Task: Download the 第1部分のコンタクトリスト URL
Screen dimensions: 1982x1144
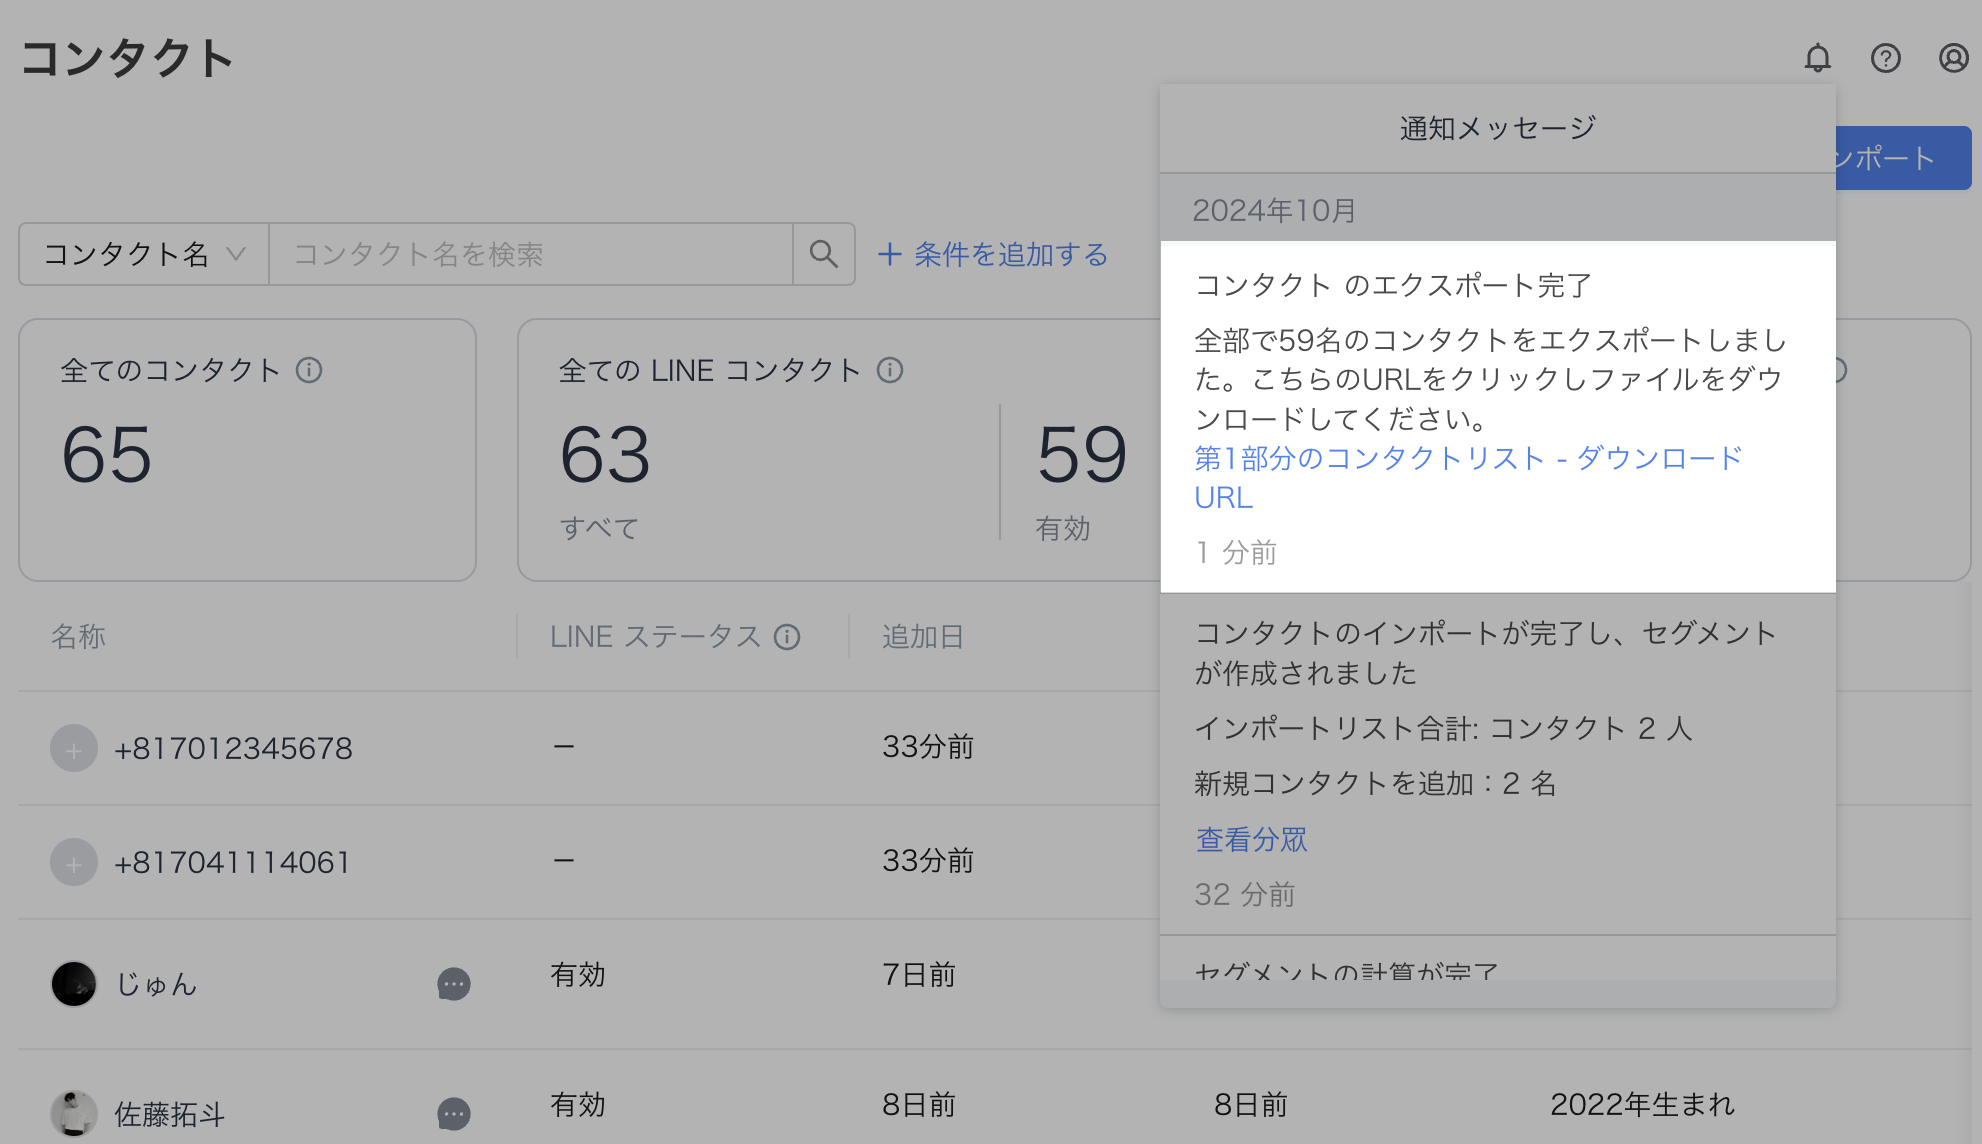Action: (x=1467, y=459)
